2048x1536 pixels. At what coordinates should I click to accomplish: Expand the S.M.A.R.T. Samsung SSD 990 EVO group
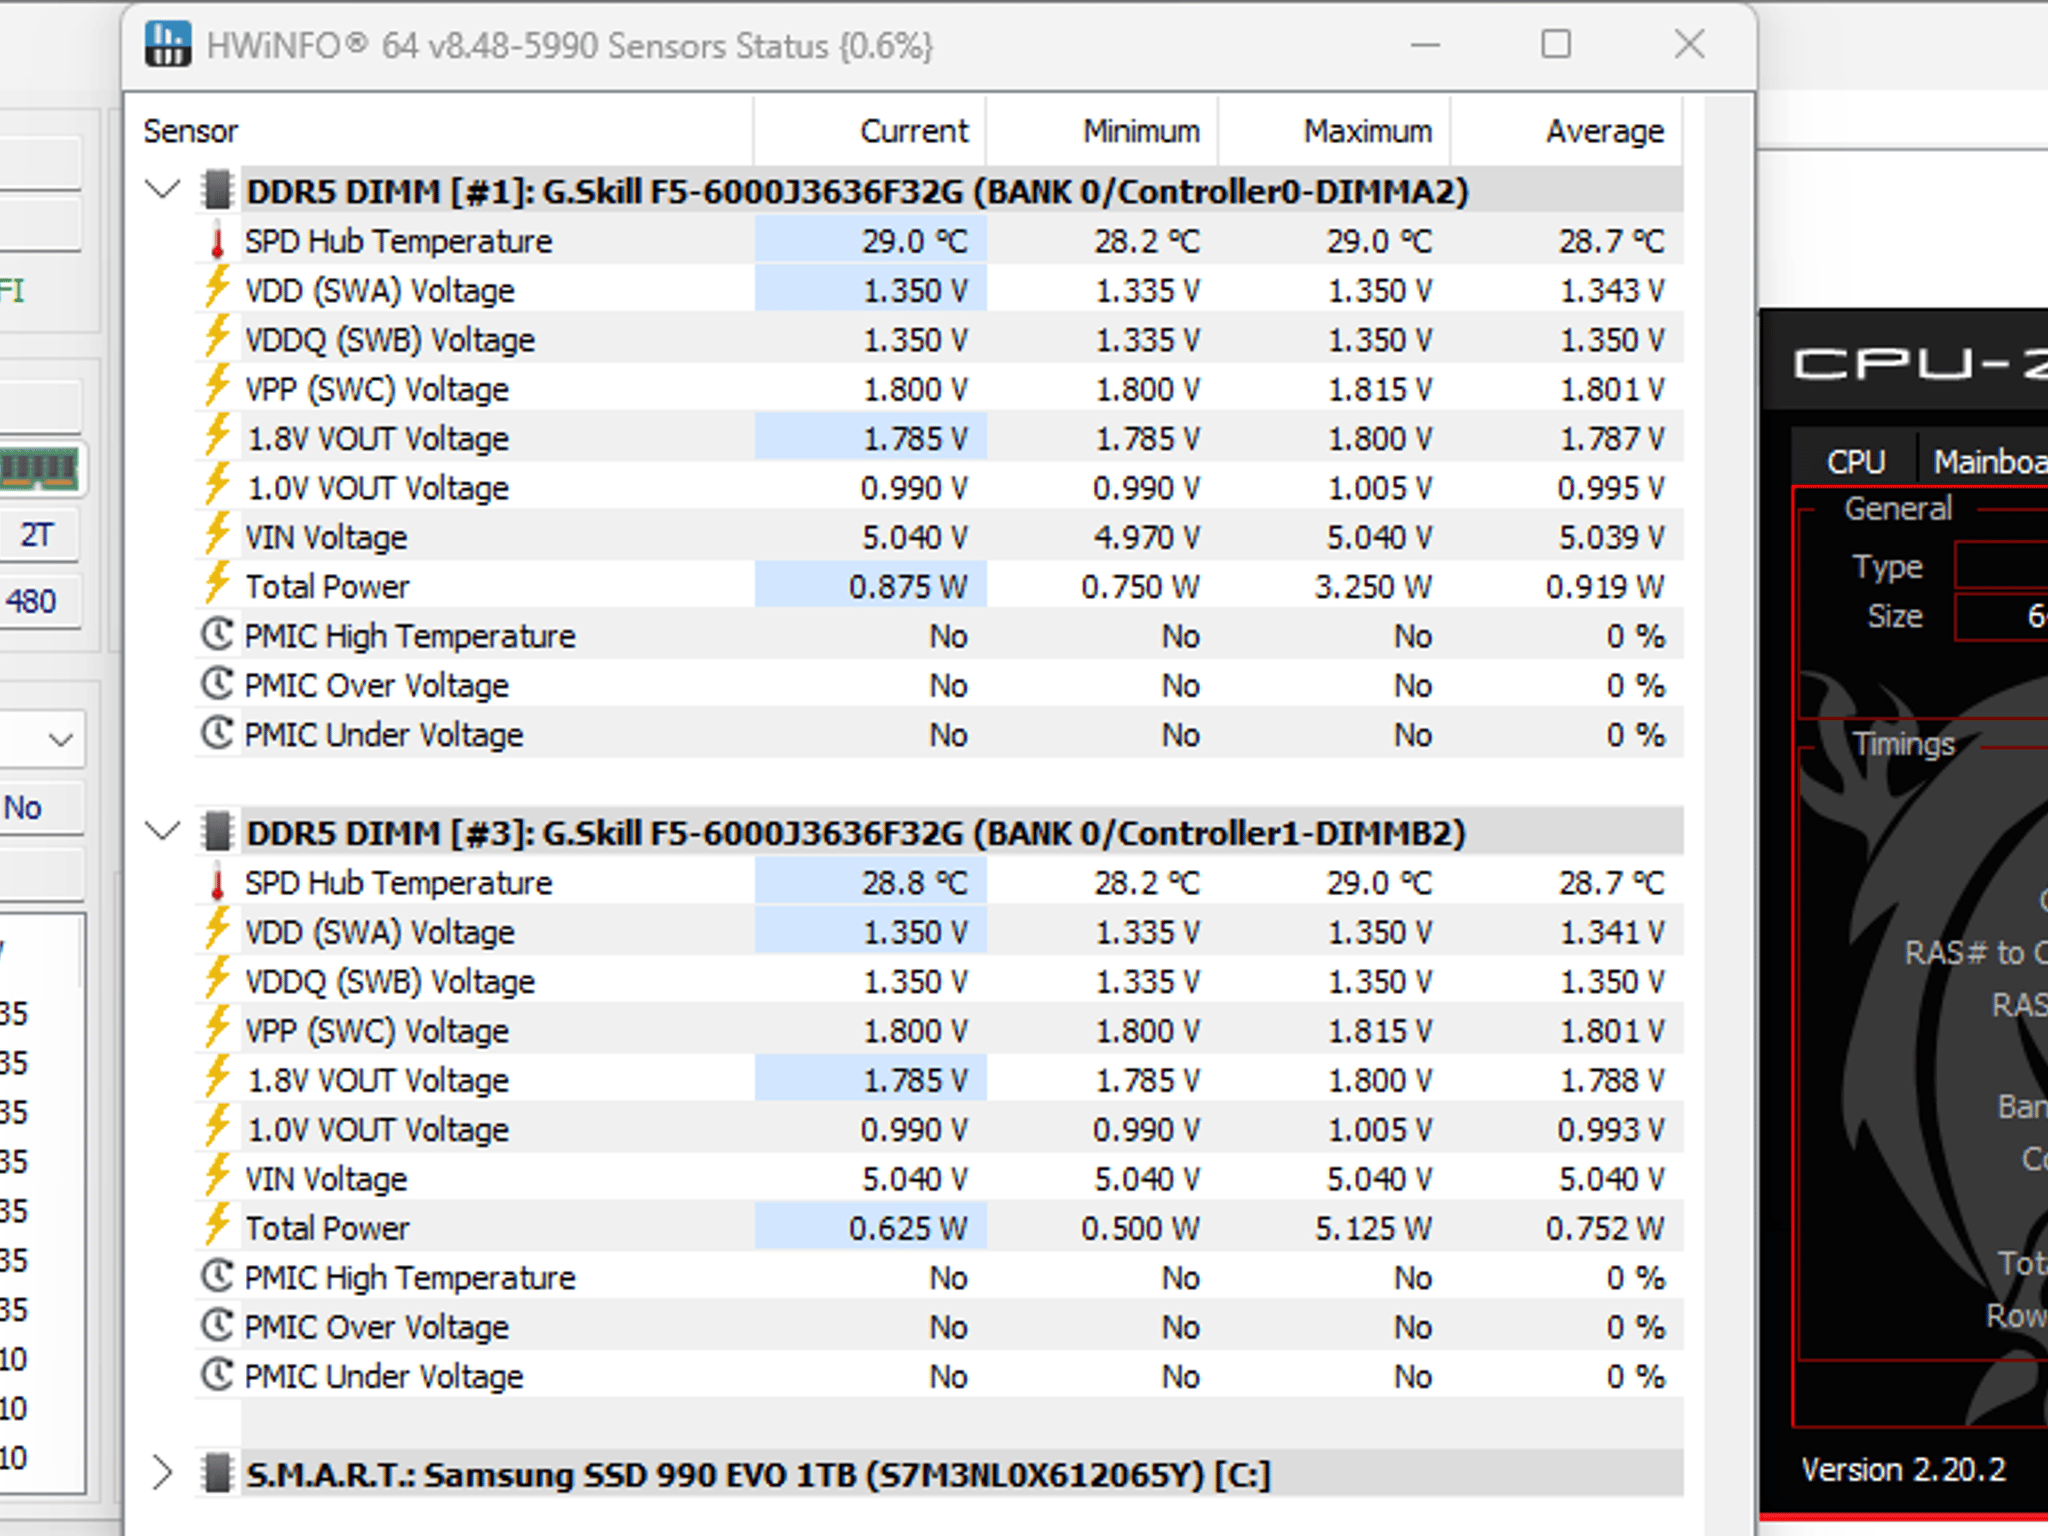point(162,1473)
